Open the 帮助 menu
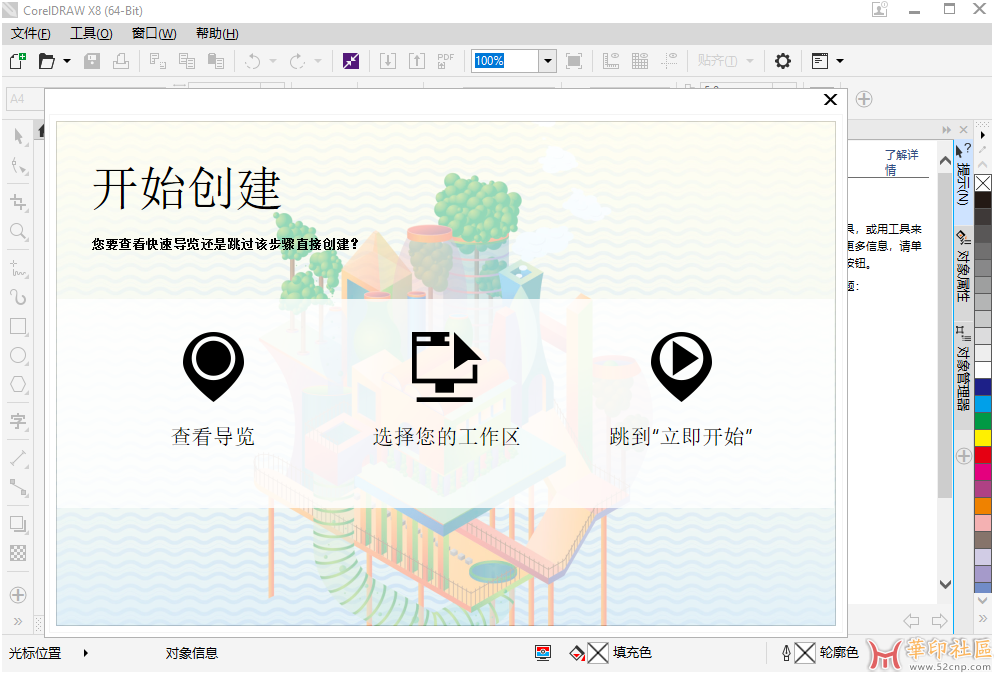The image size is (995, 674). (215, 33)
